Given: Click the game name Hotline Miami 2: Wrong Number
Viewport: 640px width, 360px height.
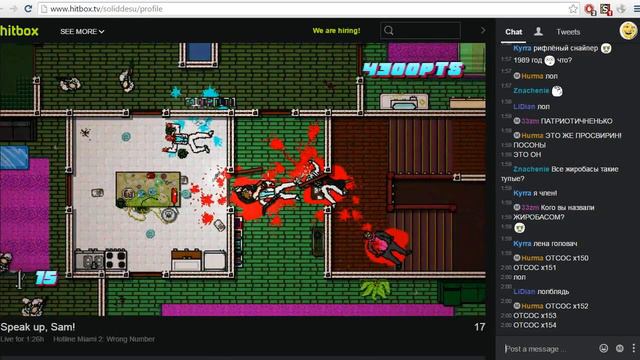Looking at the screenshot, I should (x=104, y=339).
